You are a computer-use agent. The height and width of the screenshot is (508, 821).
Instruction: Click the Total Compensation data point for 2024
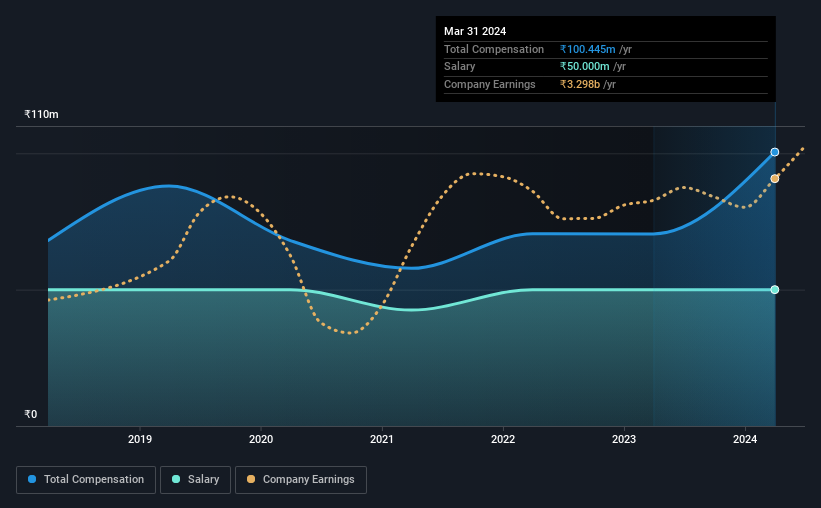[x=774, y=152]
